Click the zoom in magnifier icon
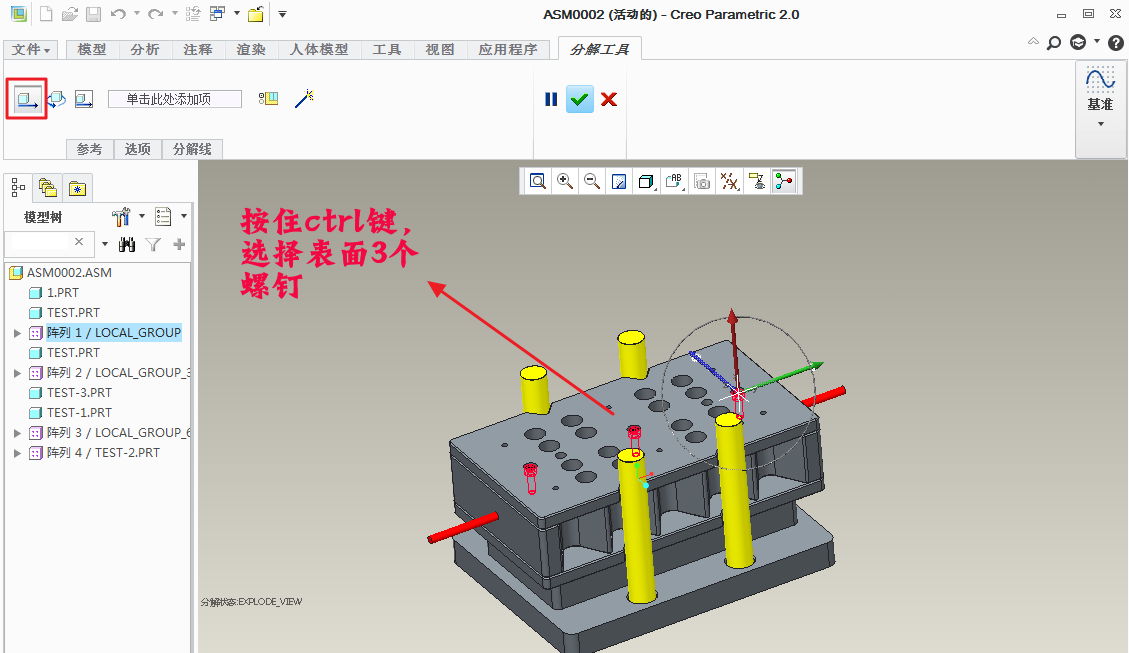 (x=565, y=181)
